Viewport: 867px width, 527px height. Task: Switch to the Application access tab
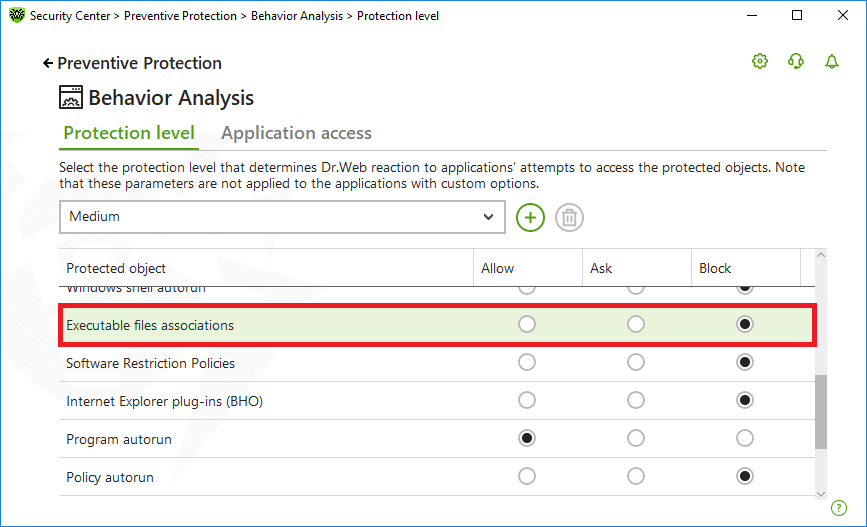(x=296, y=133)
